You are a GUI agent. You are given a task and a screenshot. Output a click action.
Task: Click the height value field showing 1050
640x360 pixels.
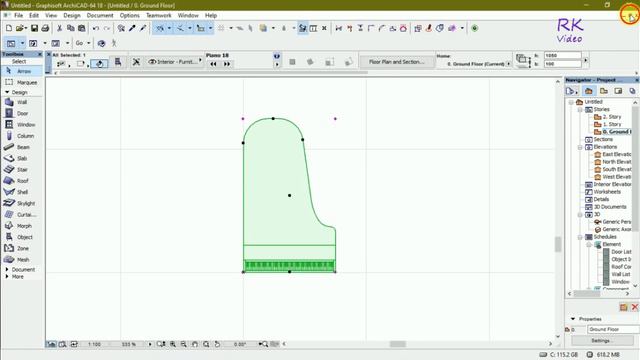coord(562,56)
